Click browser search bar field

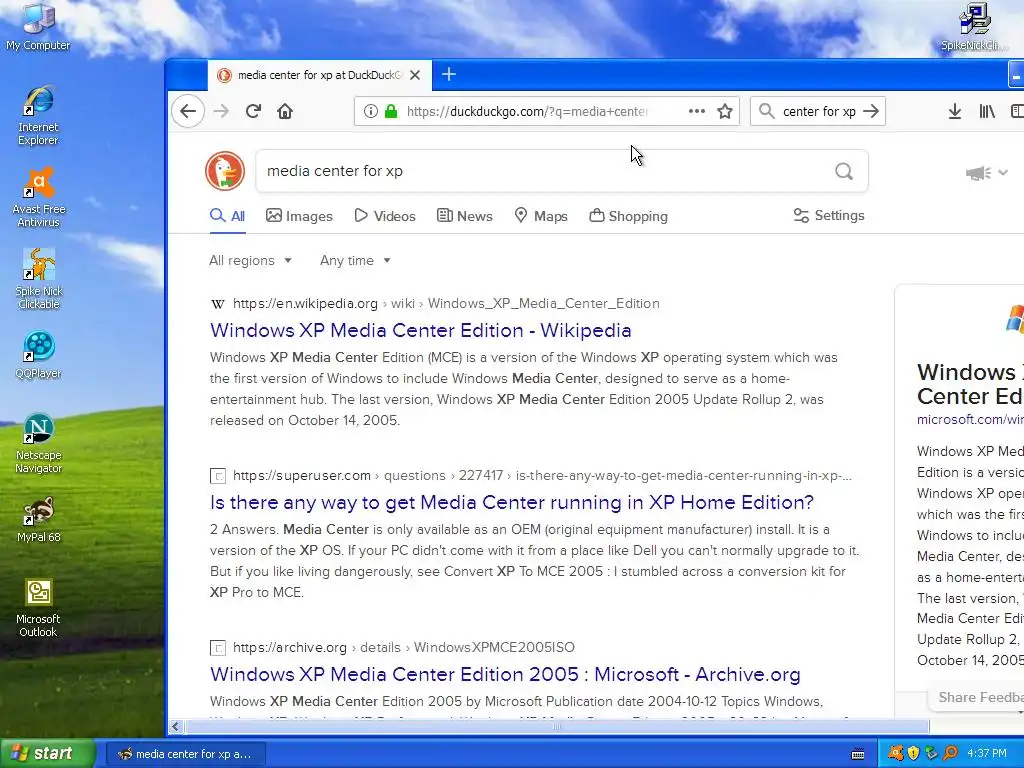pos(819,112)
